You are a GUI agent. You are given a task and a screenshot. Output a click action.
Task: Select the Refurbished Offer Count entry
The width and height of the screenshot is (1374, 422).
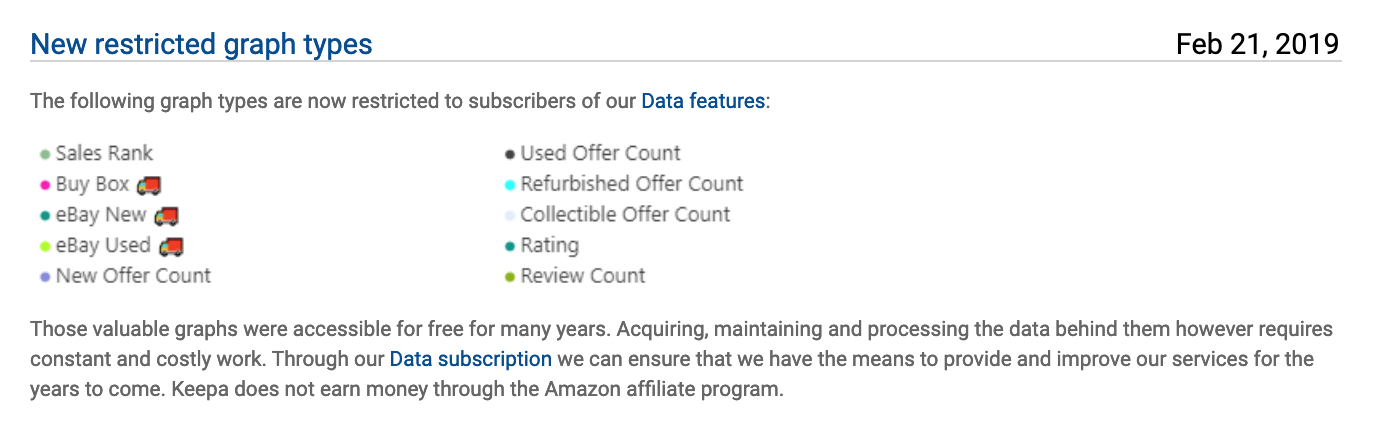632,184
